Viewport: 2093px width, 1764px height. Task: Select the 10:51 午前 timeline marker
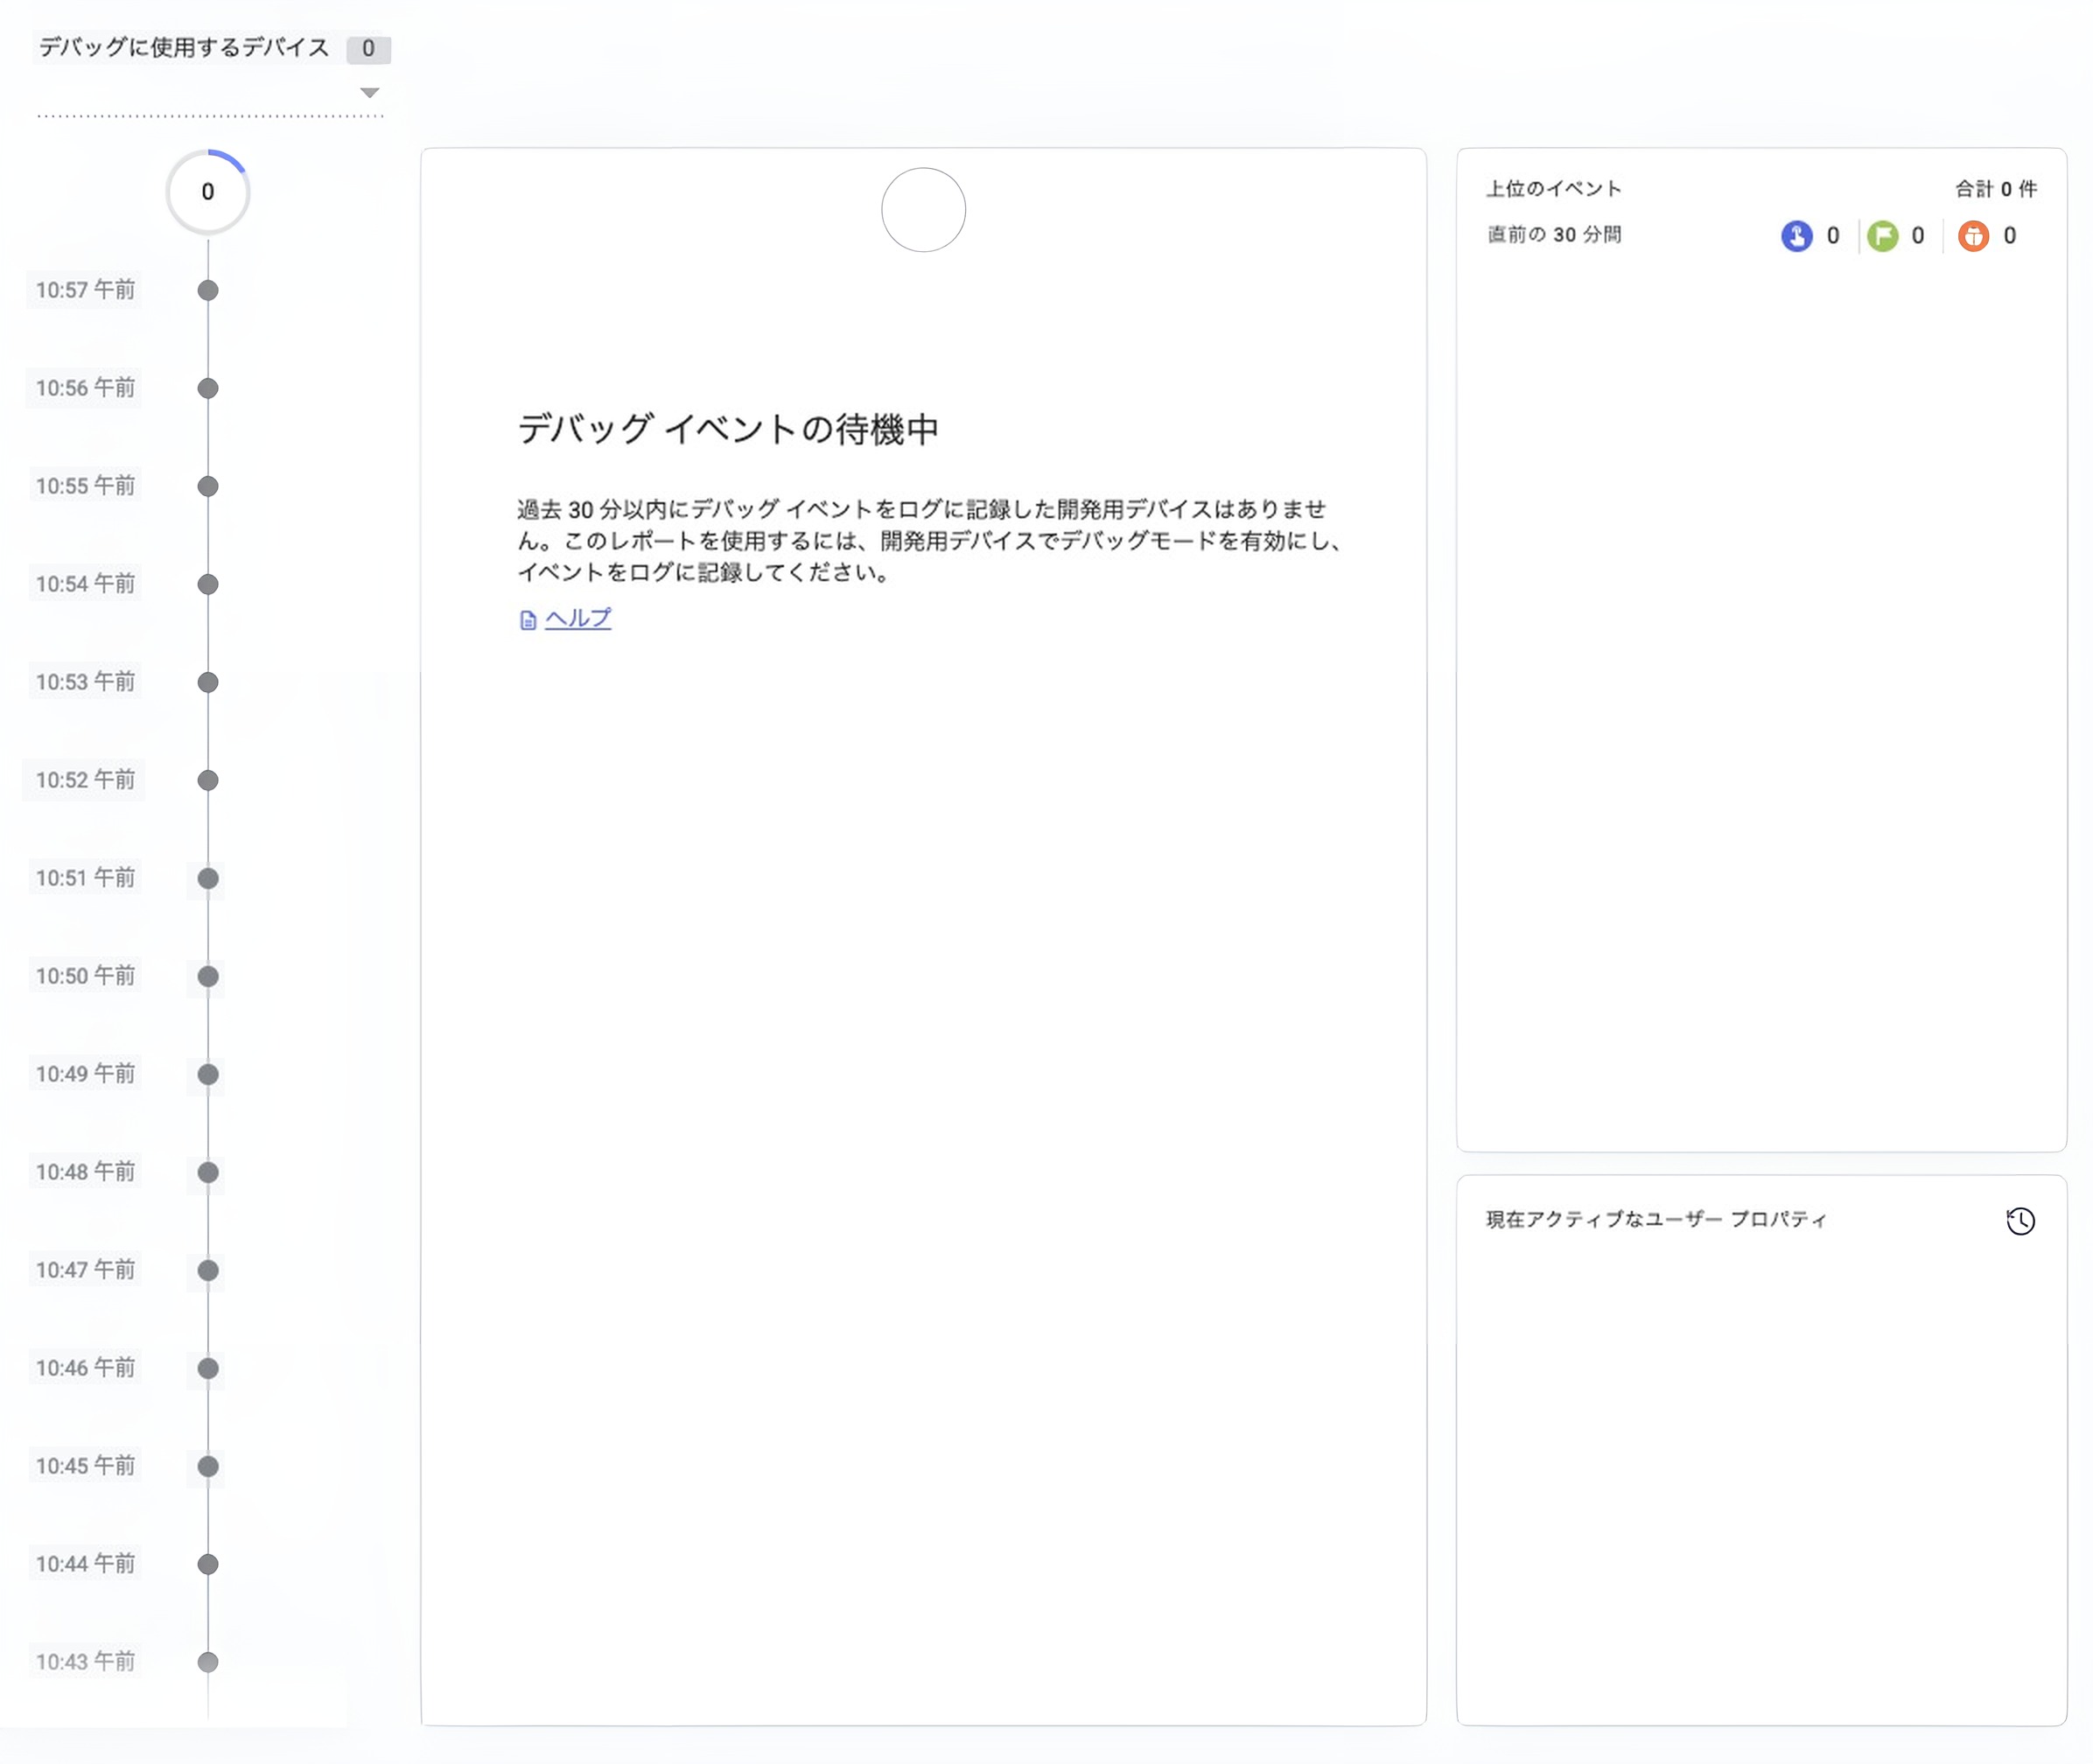208,878
